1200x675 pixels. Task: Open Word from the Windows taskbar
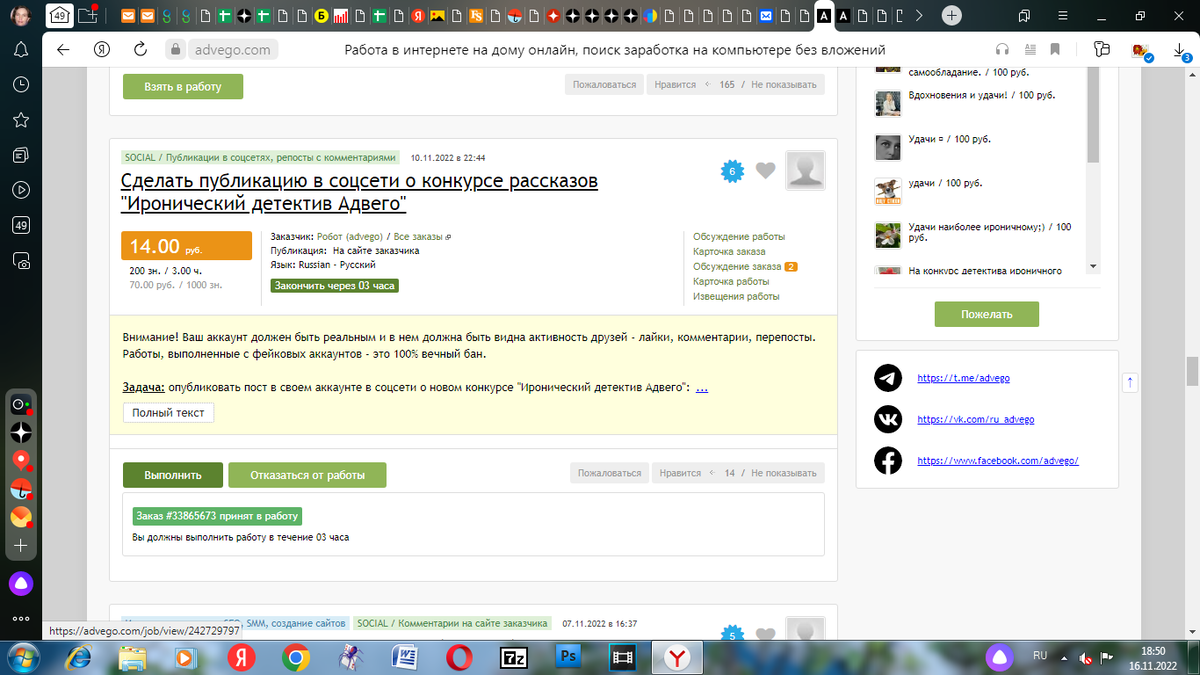click(x=405, y=657)
